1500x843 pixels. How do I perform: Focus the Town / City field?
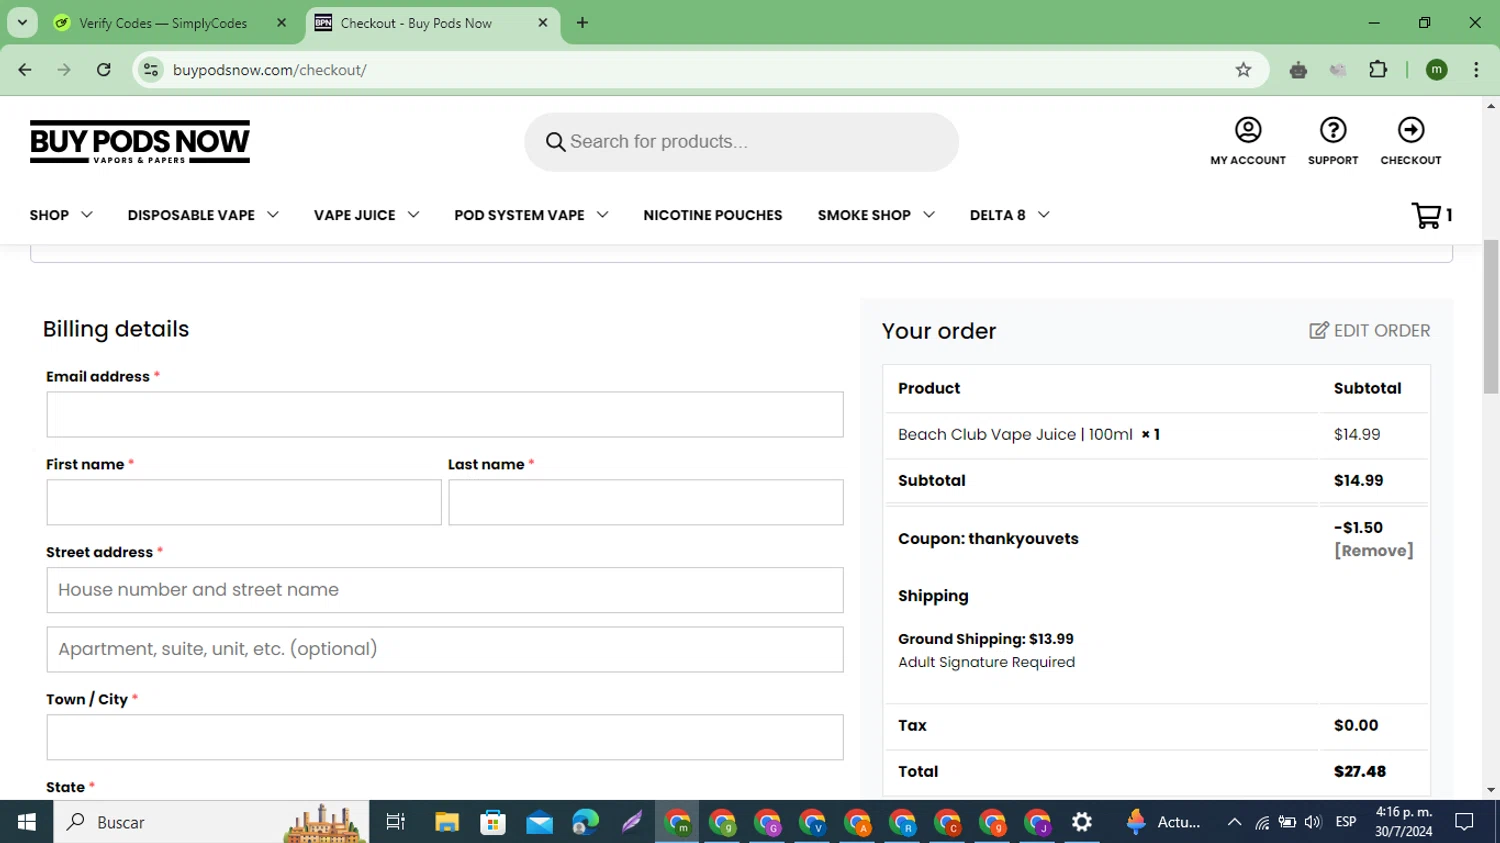coord(445,737)
